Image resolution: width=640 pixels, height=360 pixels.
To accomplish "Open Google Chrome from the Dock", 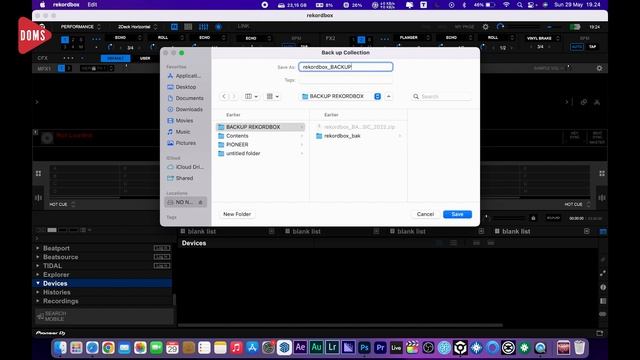I will (108, 348).
